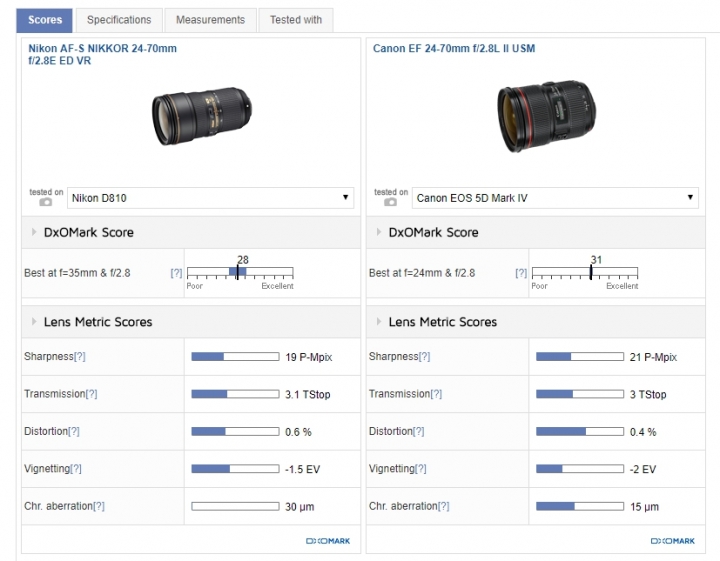Screen dimensions: 720x561
Task: Click the Nikon Sharpness 19 P-Mpix bar
Action: click(x=235, y=357)
